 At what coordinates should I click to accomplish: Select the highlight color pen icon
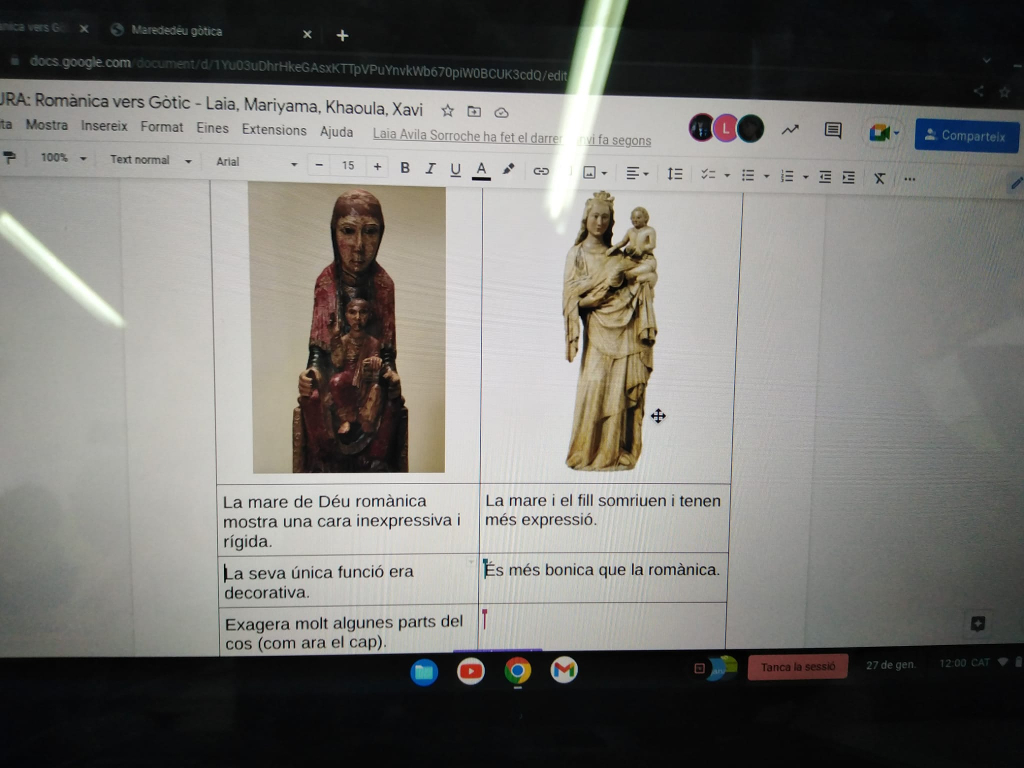tap(508, 169)
